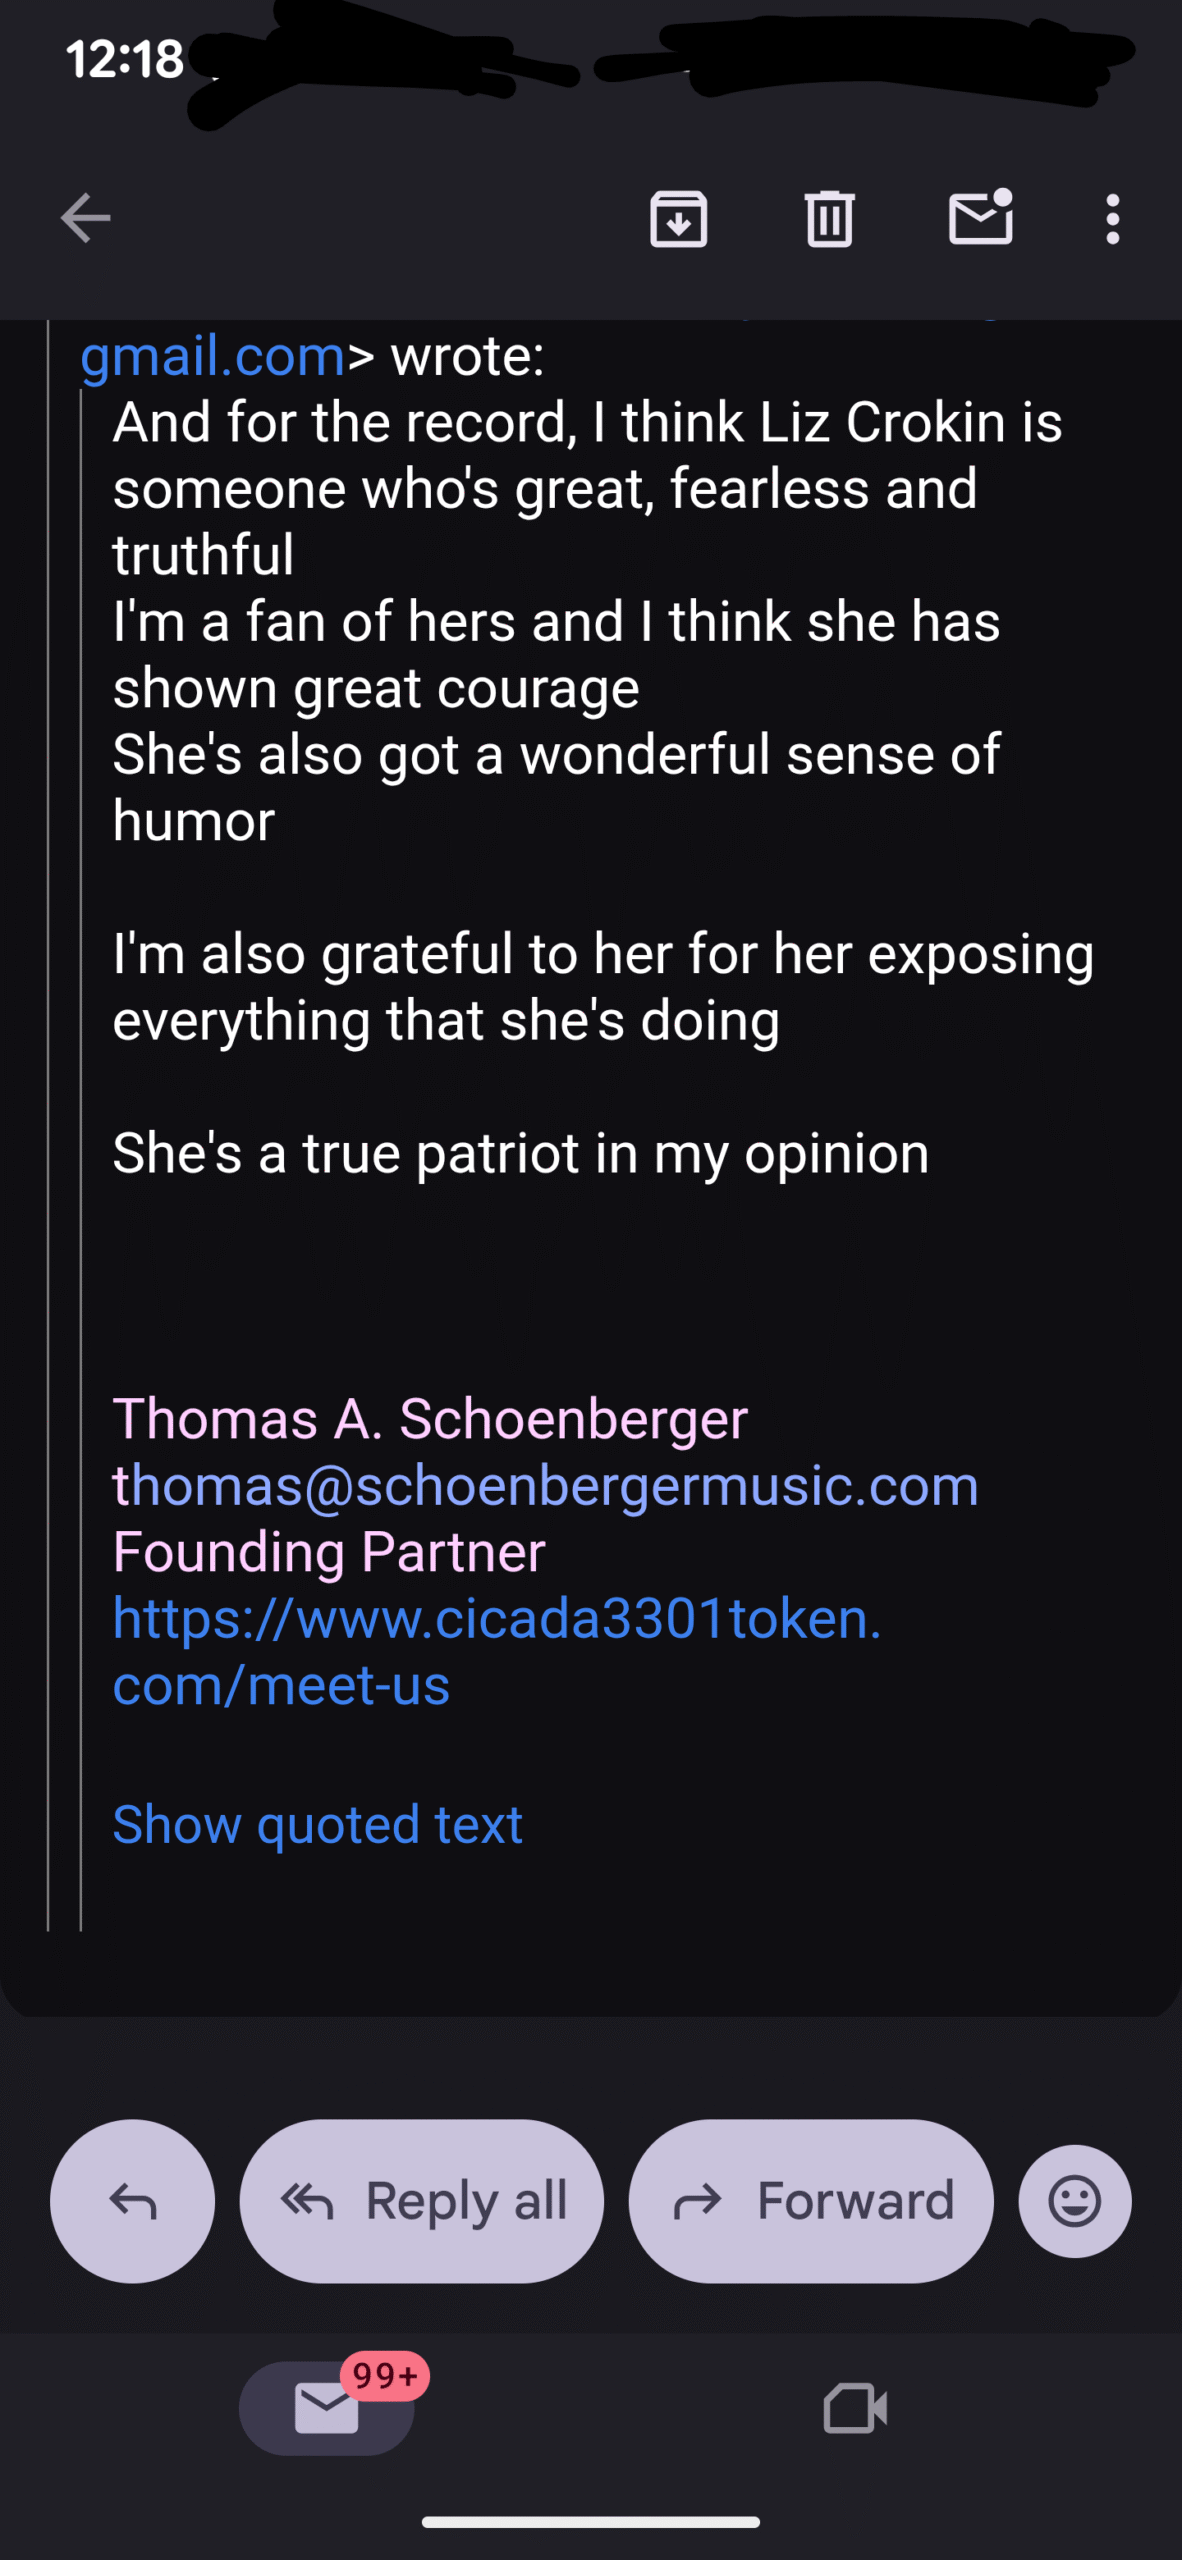Open the cicada3301token.com meet-us link
The width and height of the screenshot is (1182, 2560).
[x=496, y=1650]
